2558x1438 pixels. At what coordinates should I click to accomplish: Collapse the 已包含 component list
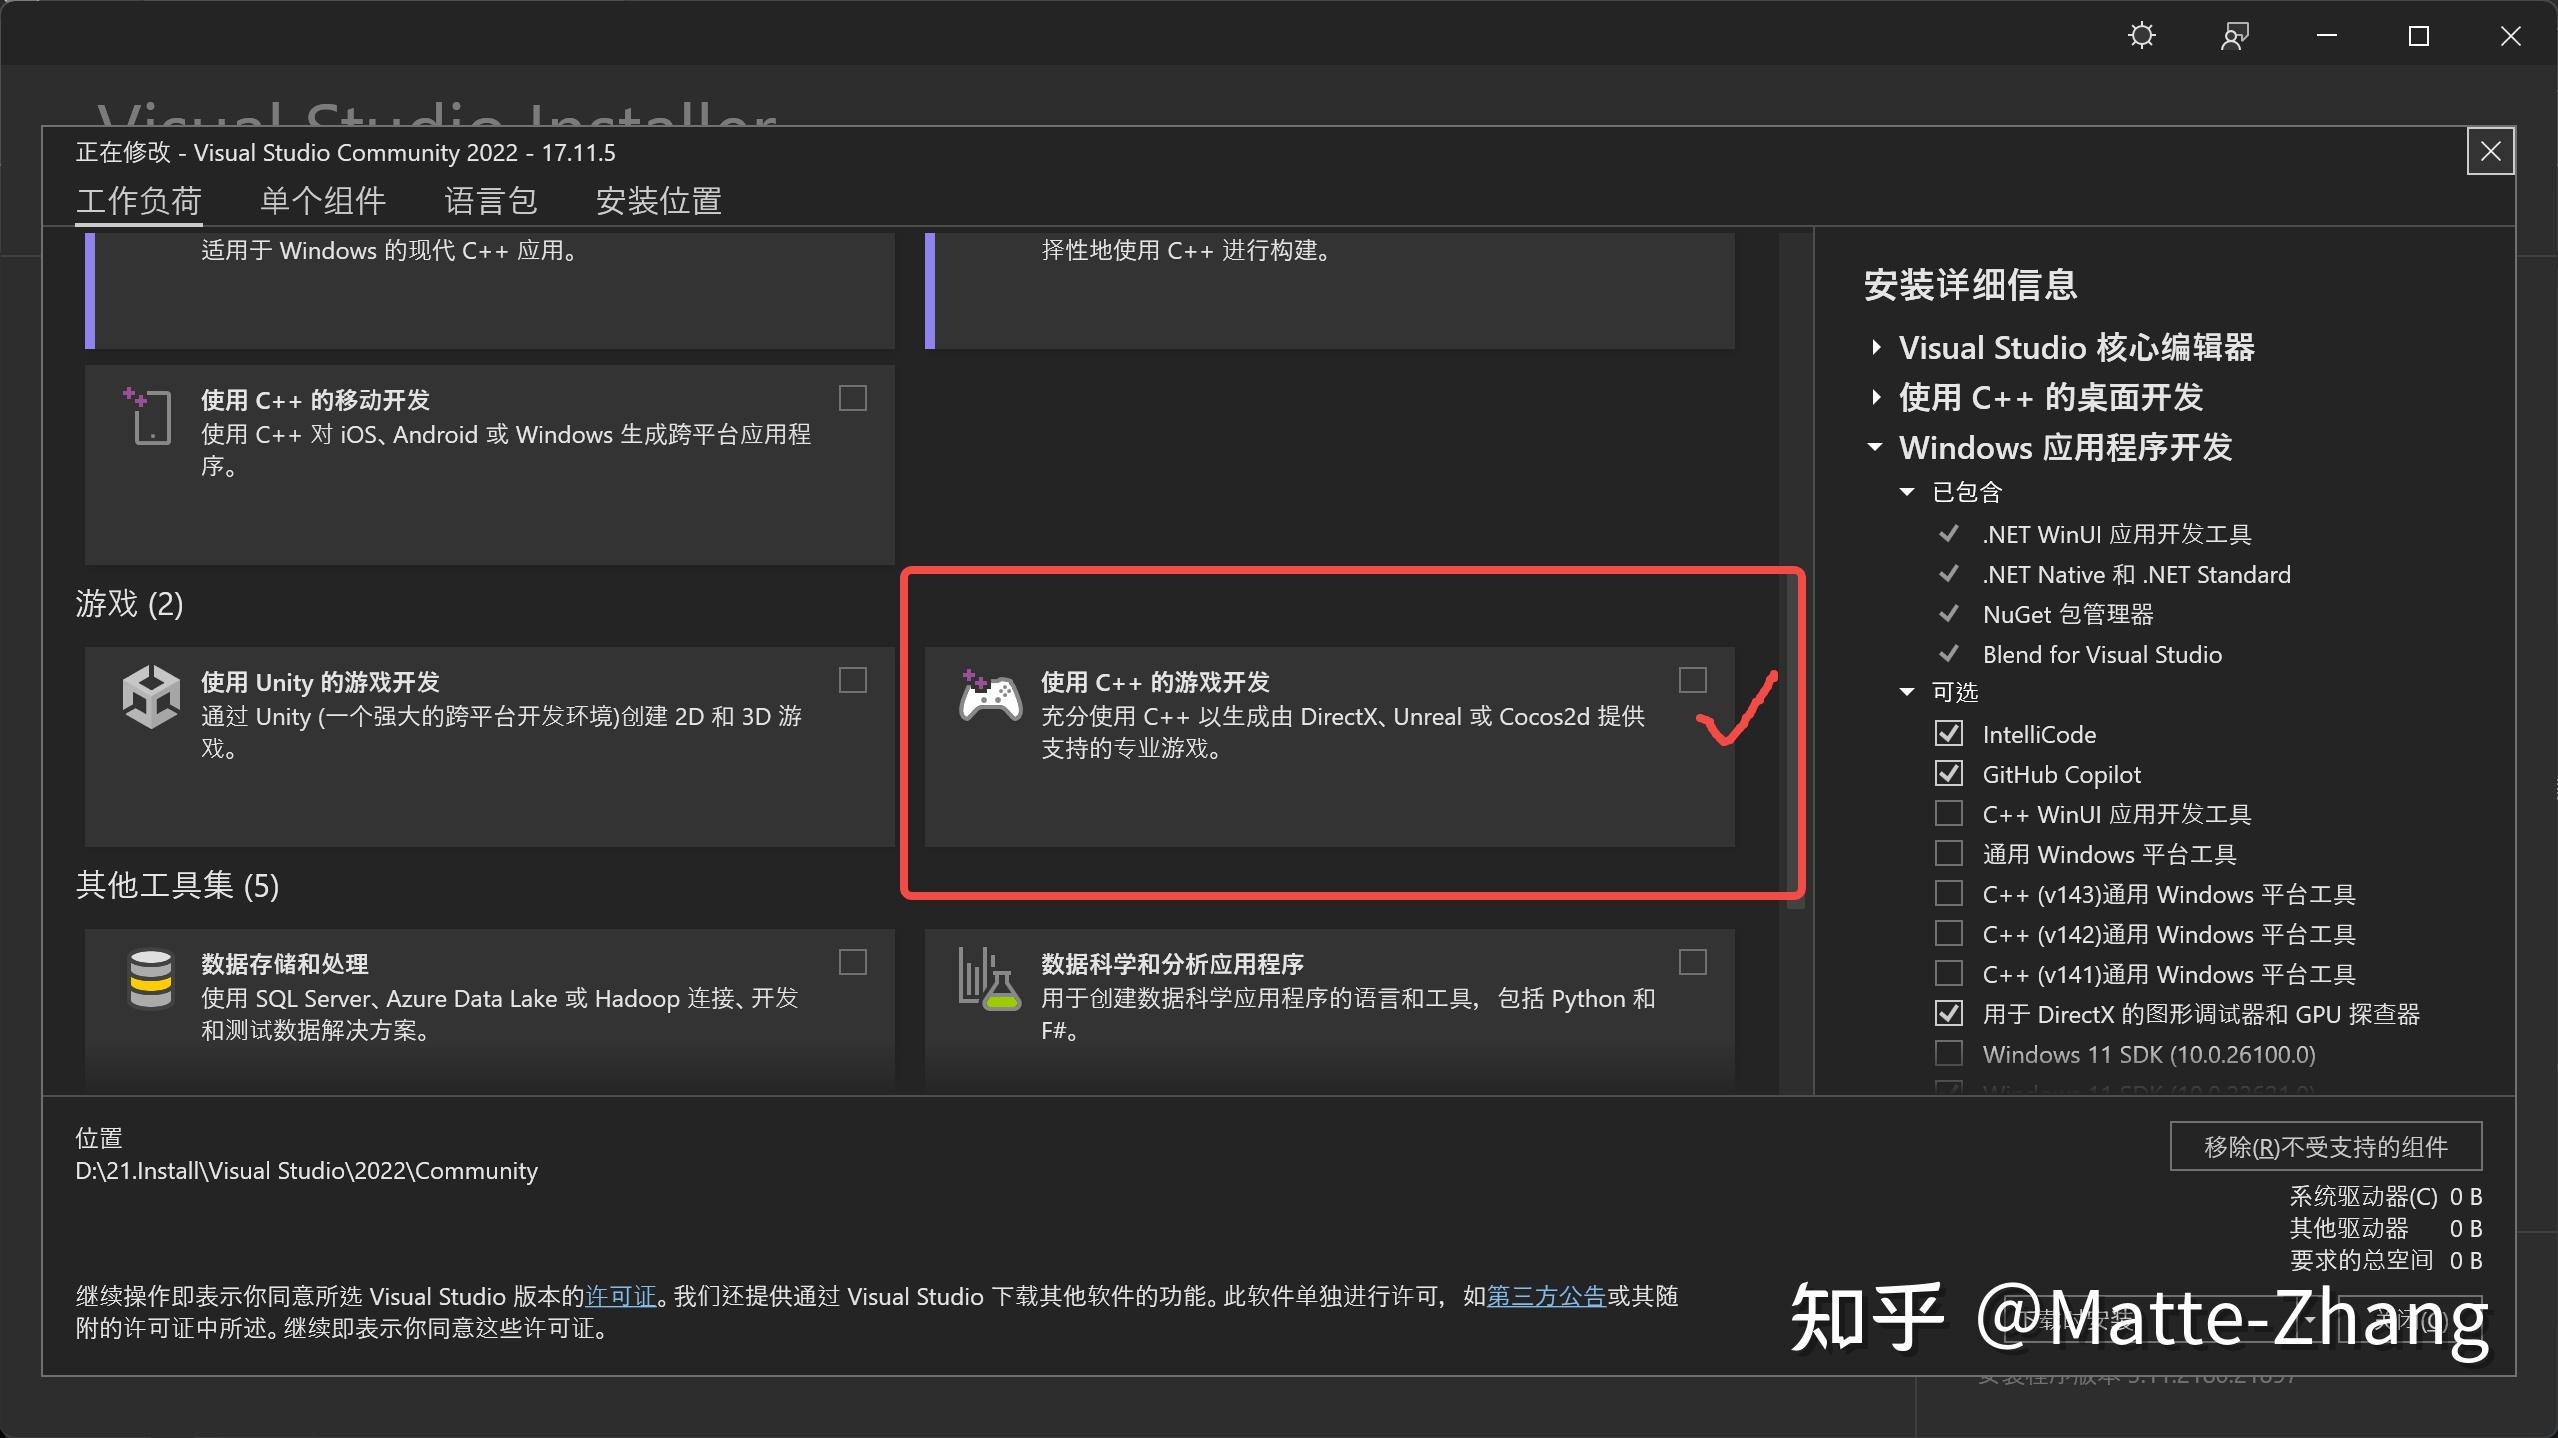tap(1908, 491)
